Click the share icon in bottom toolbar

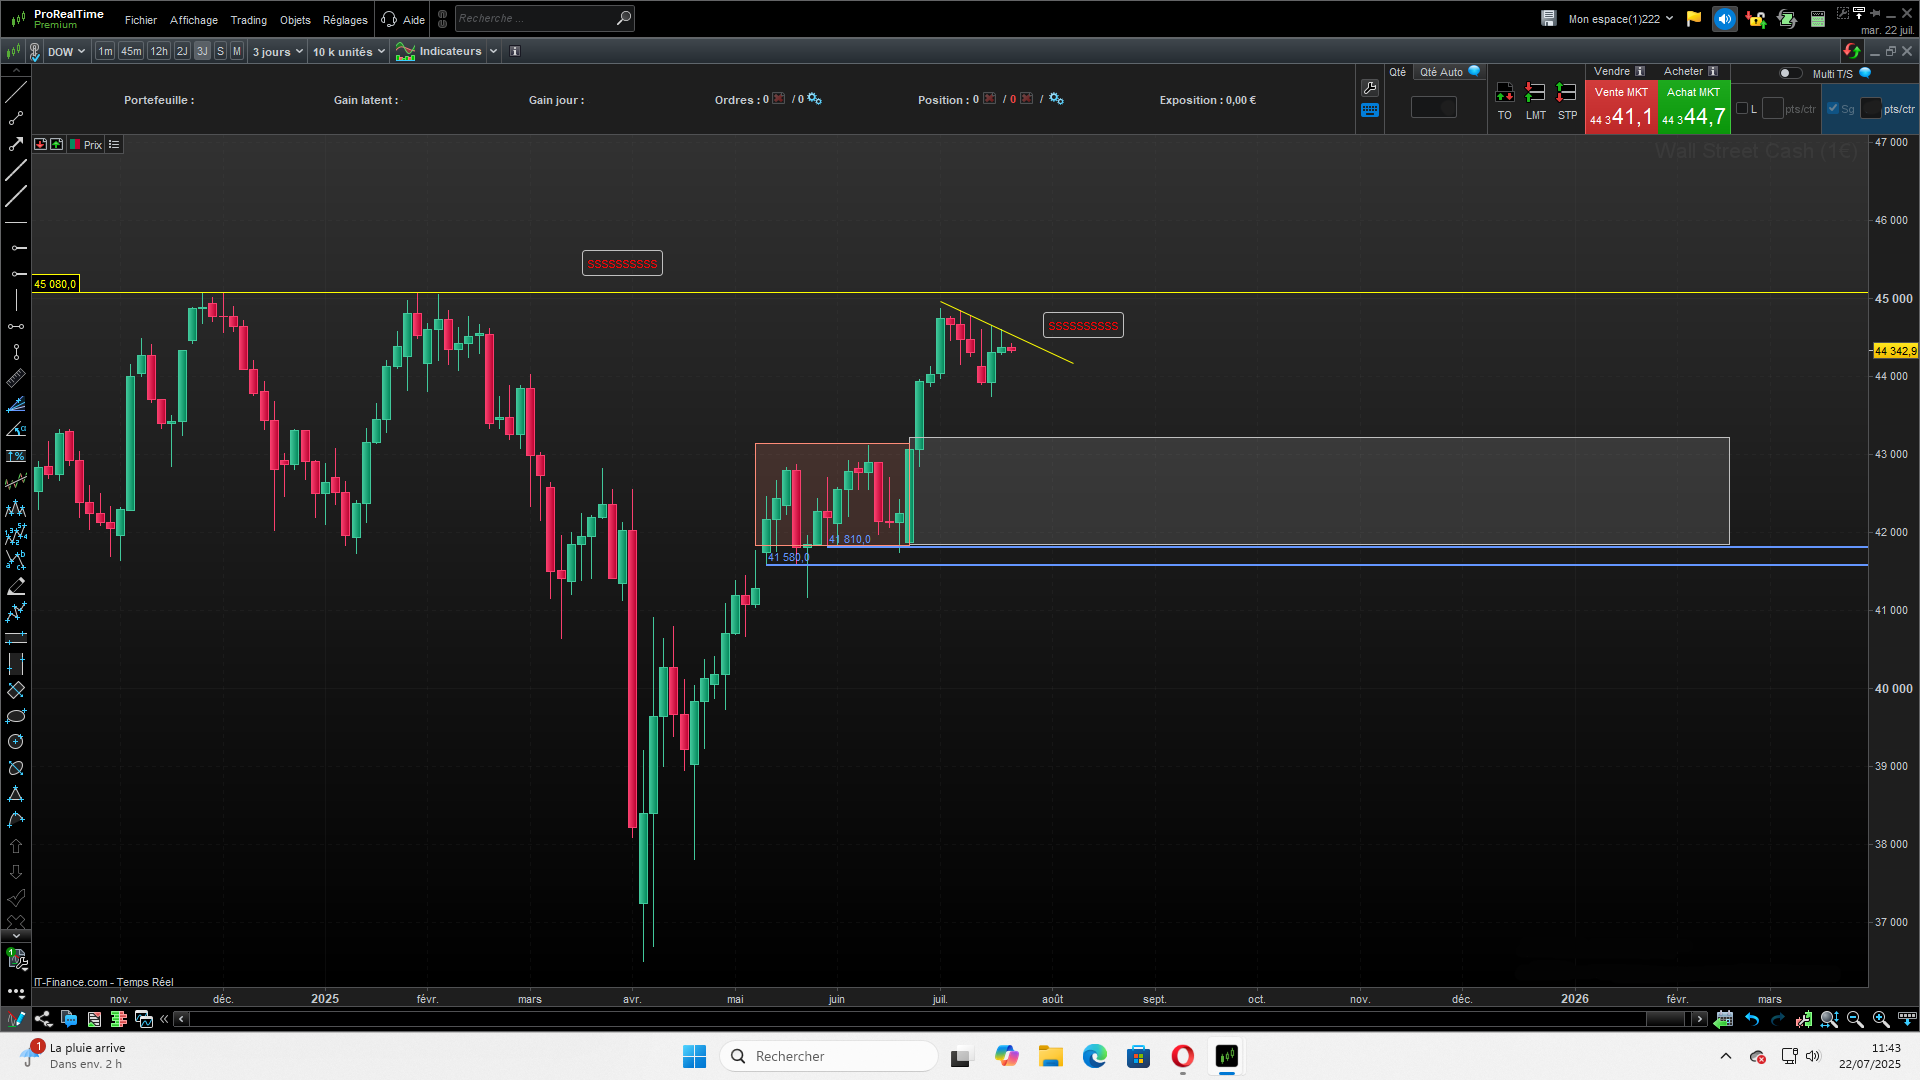point(43,1019)
